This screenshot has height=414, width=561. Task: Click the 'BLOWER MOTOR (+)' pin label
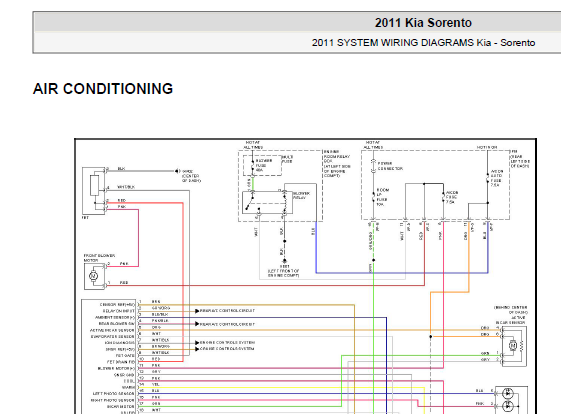point(116,368)
